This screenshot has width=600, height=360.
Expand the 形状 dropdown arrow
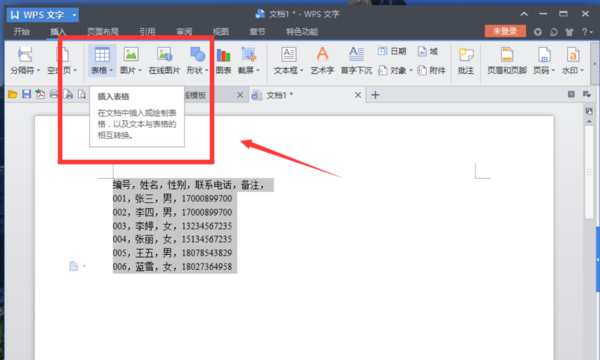click(207, 70)
